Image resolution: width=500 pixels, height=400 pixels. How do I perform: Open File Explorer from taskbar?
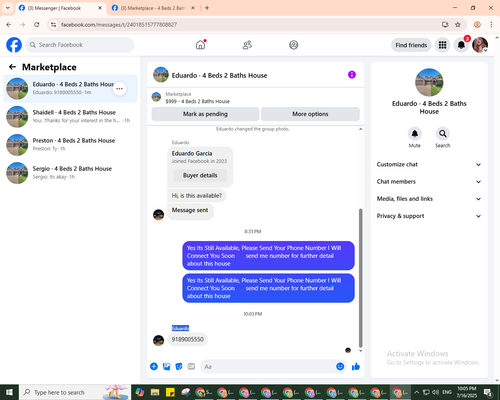point(155,392)
